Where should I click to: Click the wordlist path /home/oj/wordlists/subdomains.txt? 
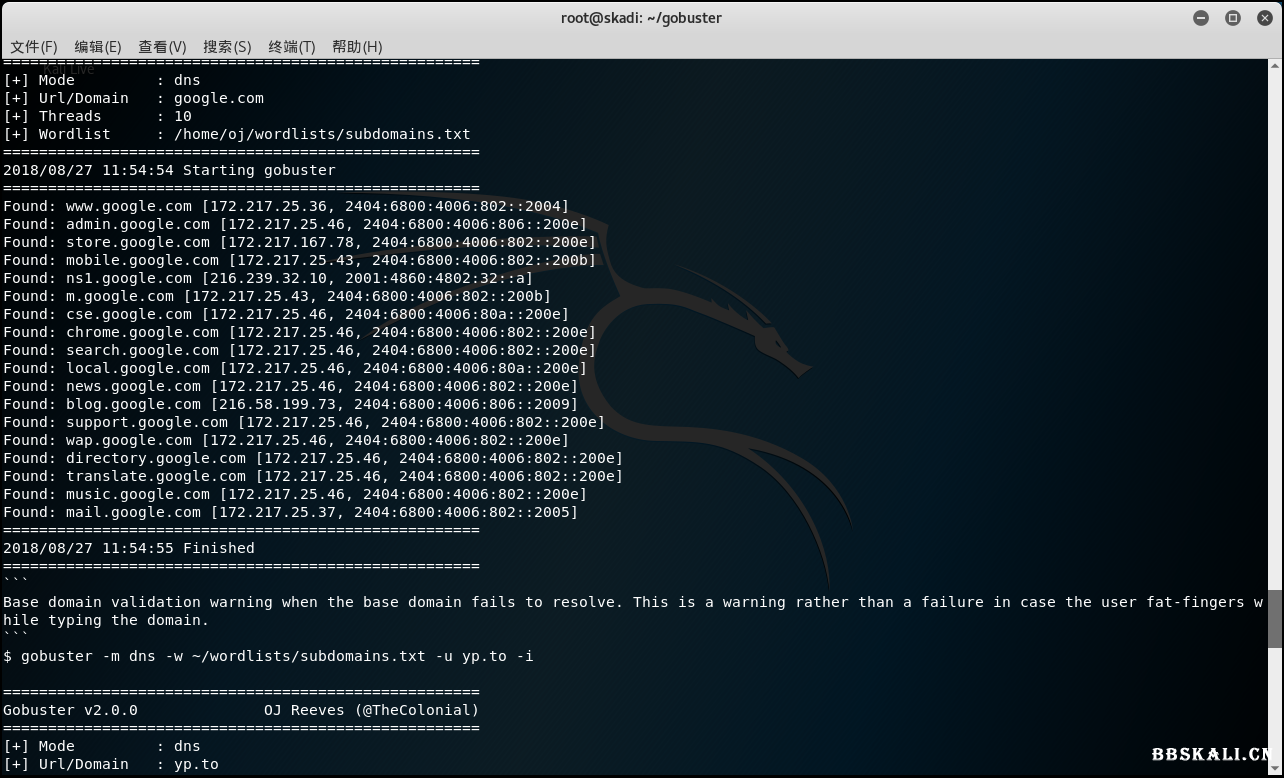(322, 134)
